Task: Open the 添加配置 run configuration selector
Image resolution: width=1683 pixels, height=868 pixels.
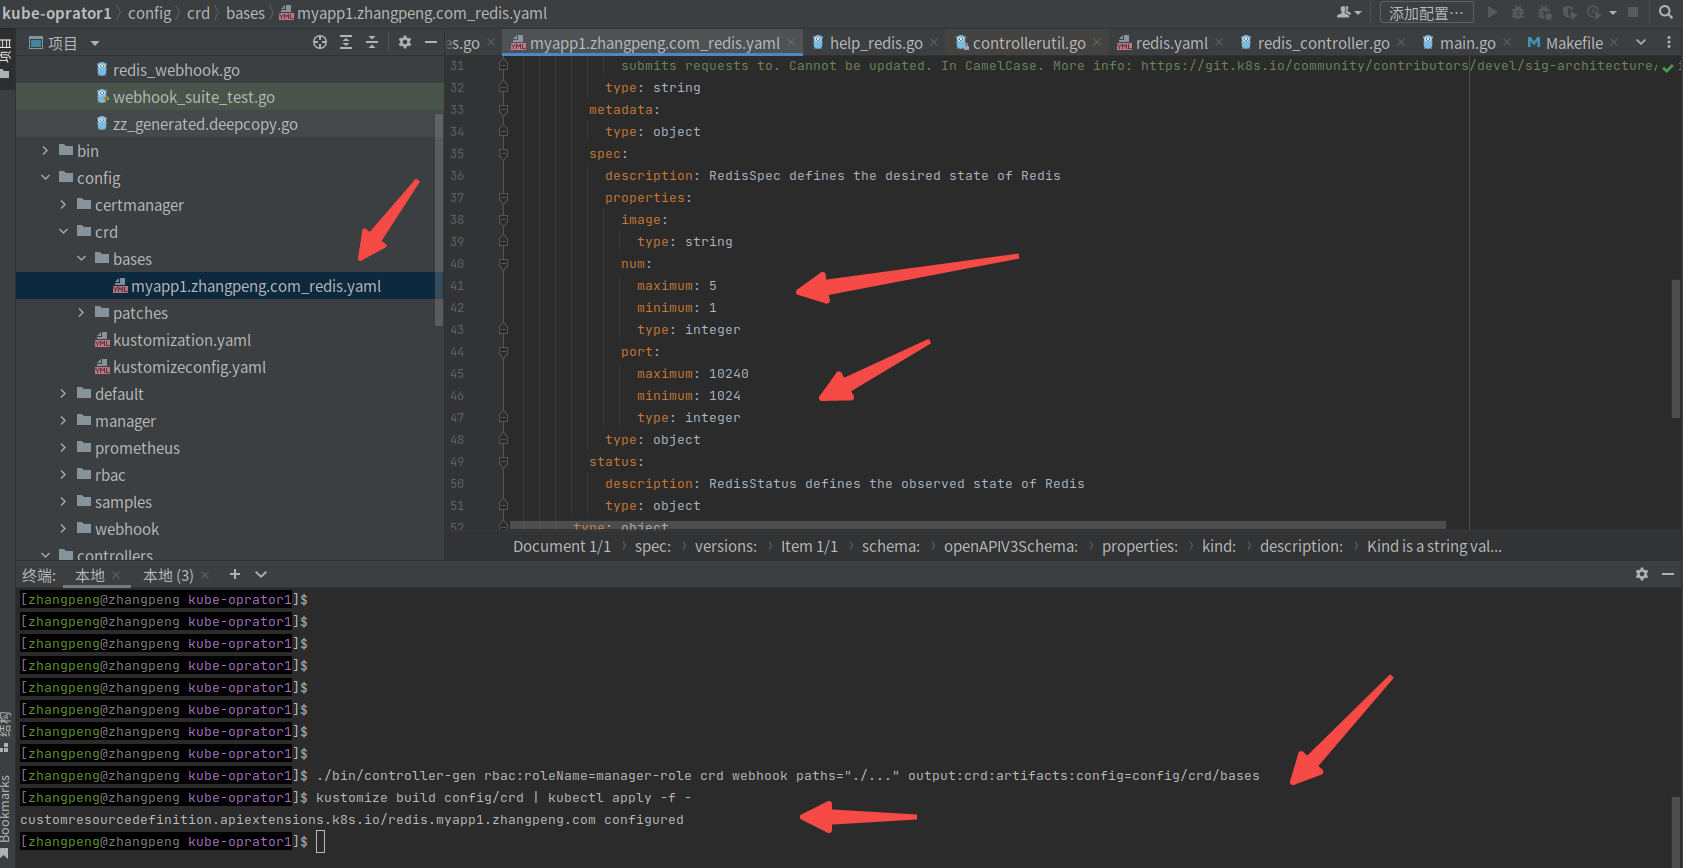Action: point(1427,13)
